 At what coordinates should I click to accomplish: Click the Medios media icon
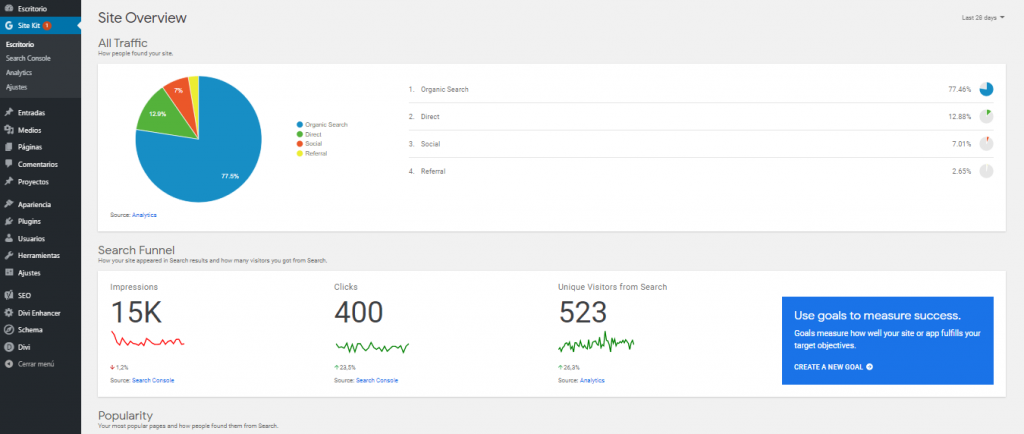[8, 130]
